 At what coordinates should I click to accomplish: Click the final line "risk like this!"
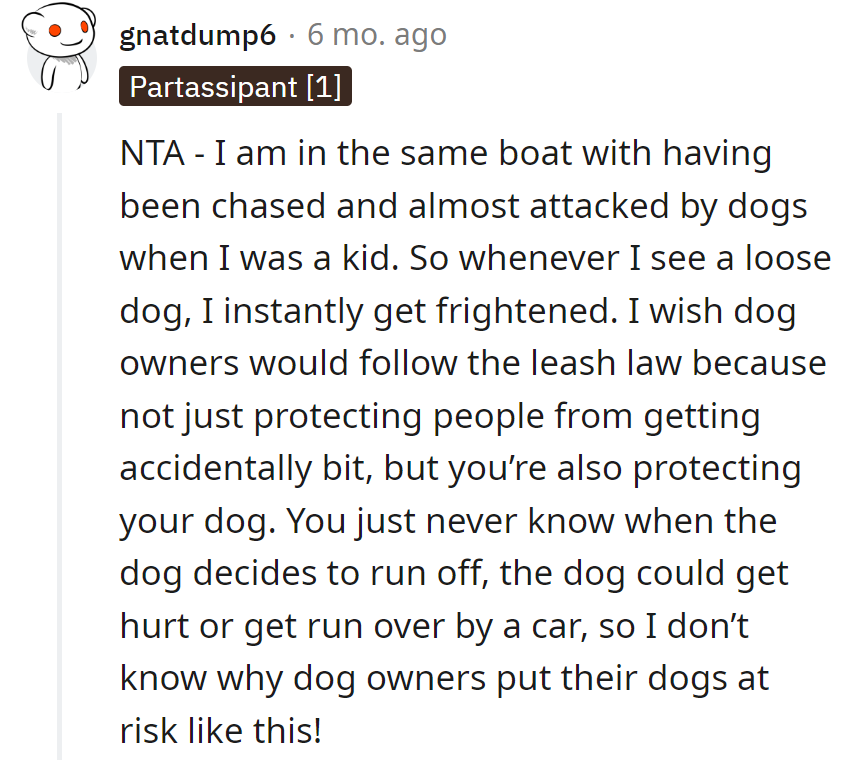coord(221,731)
